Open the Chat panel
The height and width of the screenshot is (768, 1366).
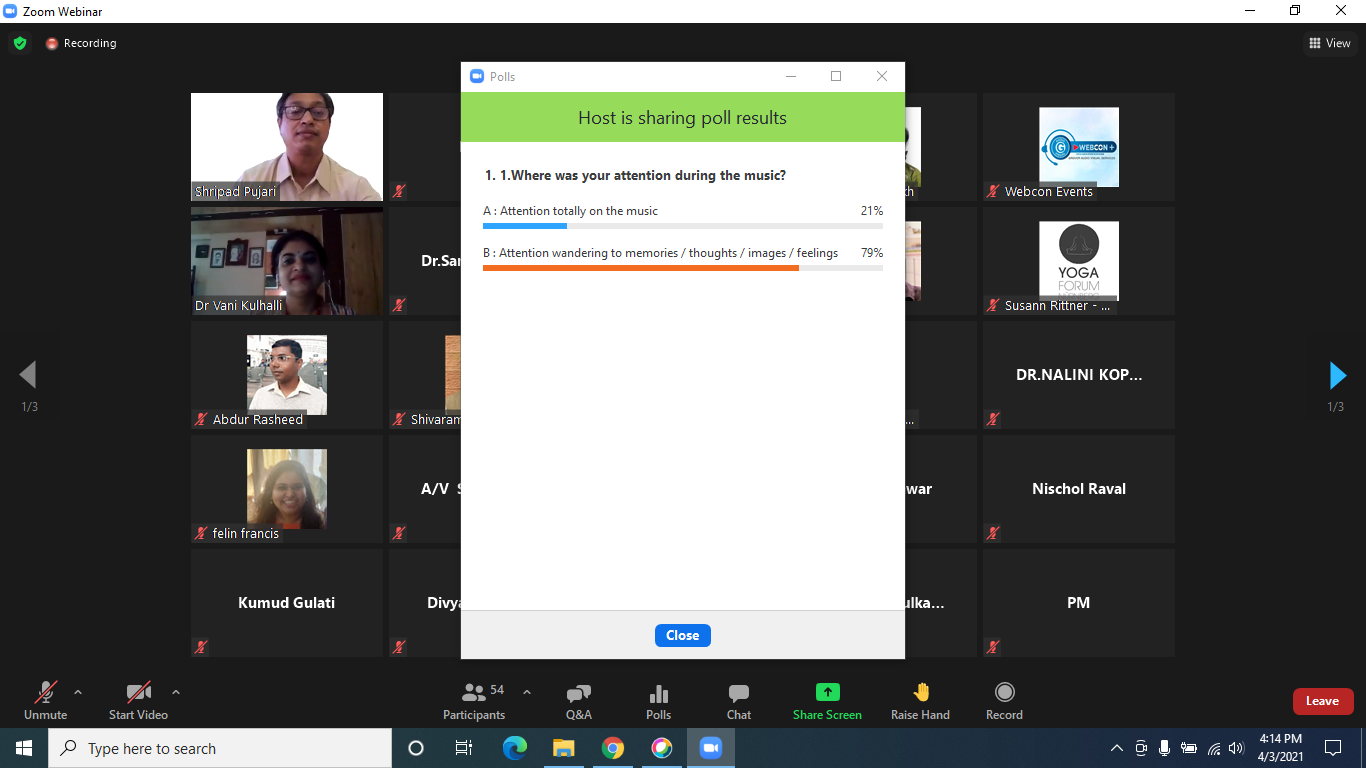pyautogui.click(x=739, y=701)
